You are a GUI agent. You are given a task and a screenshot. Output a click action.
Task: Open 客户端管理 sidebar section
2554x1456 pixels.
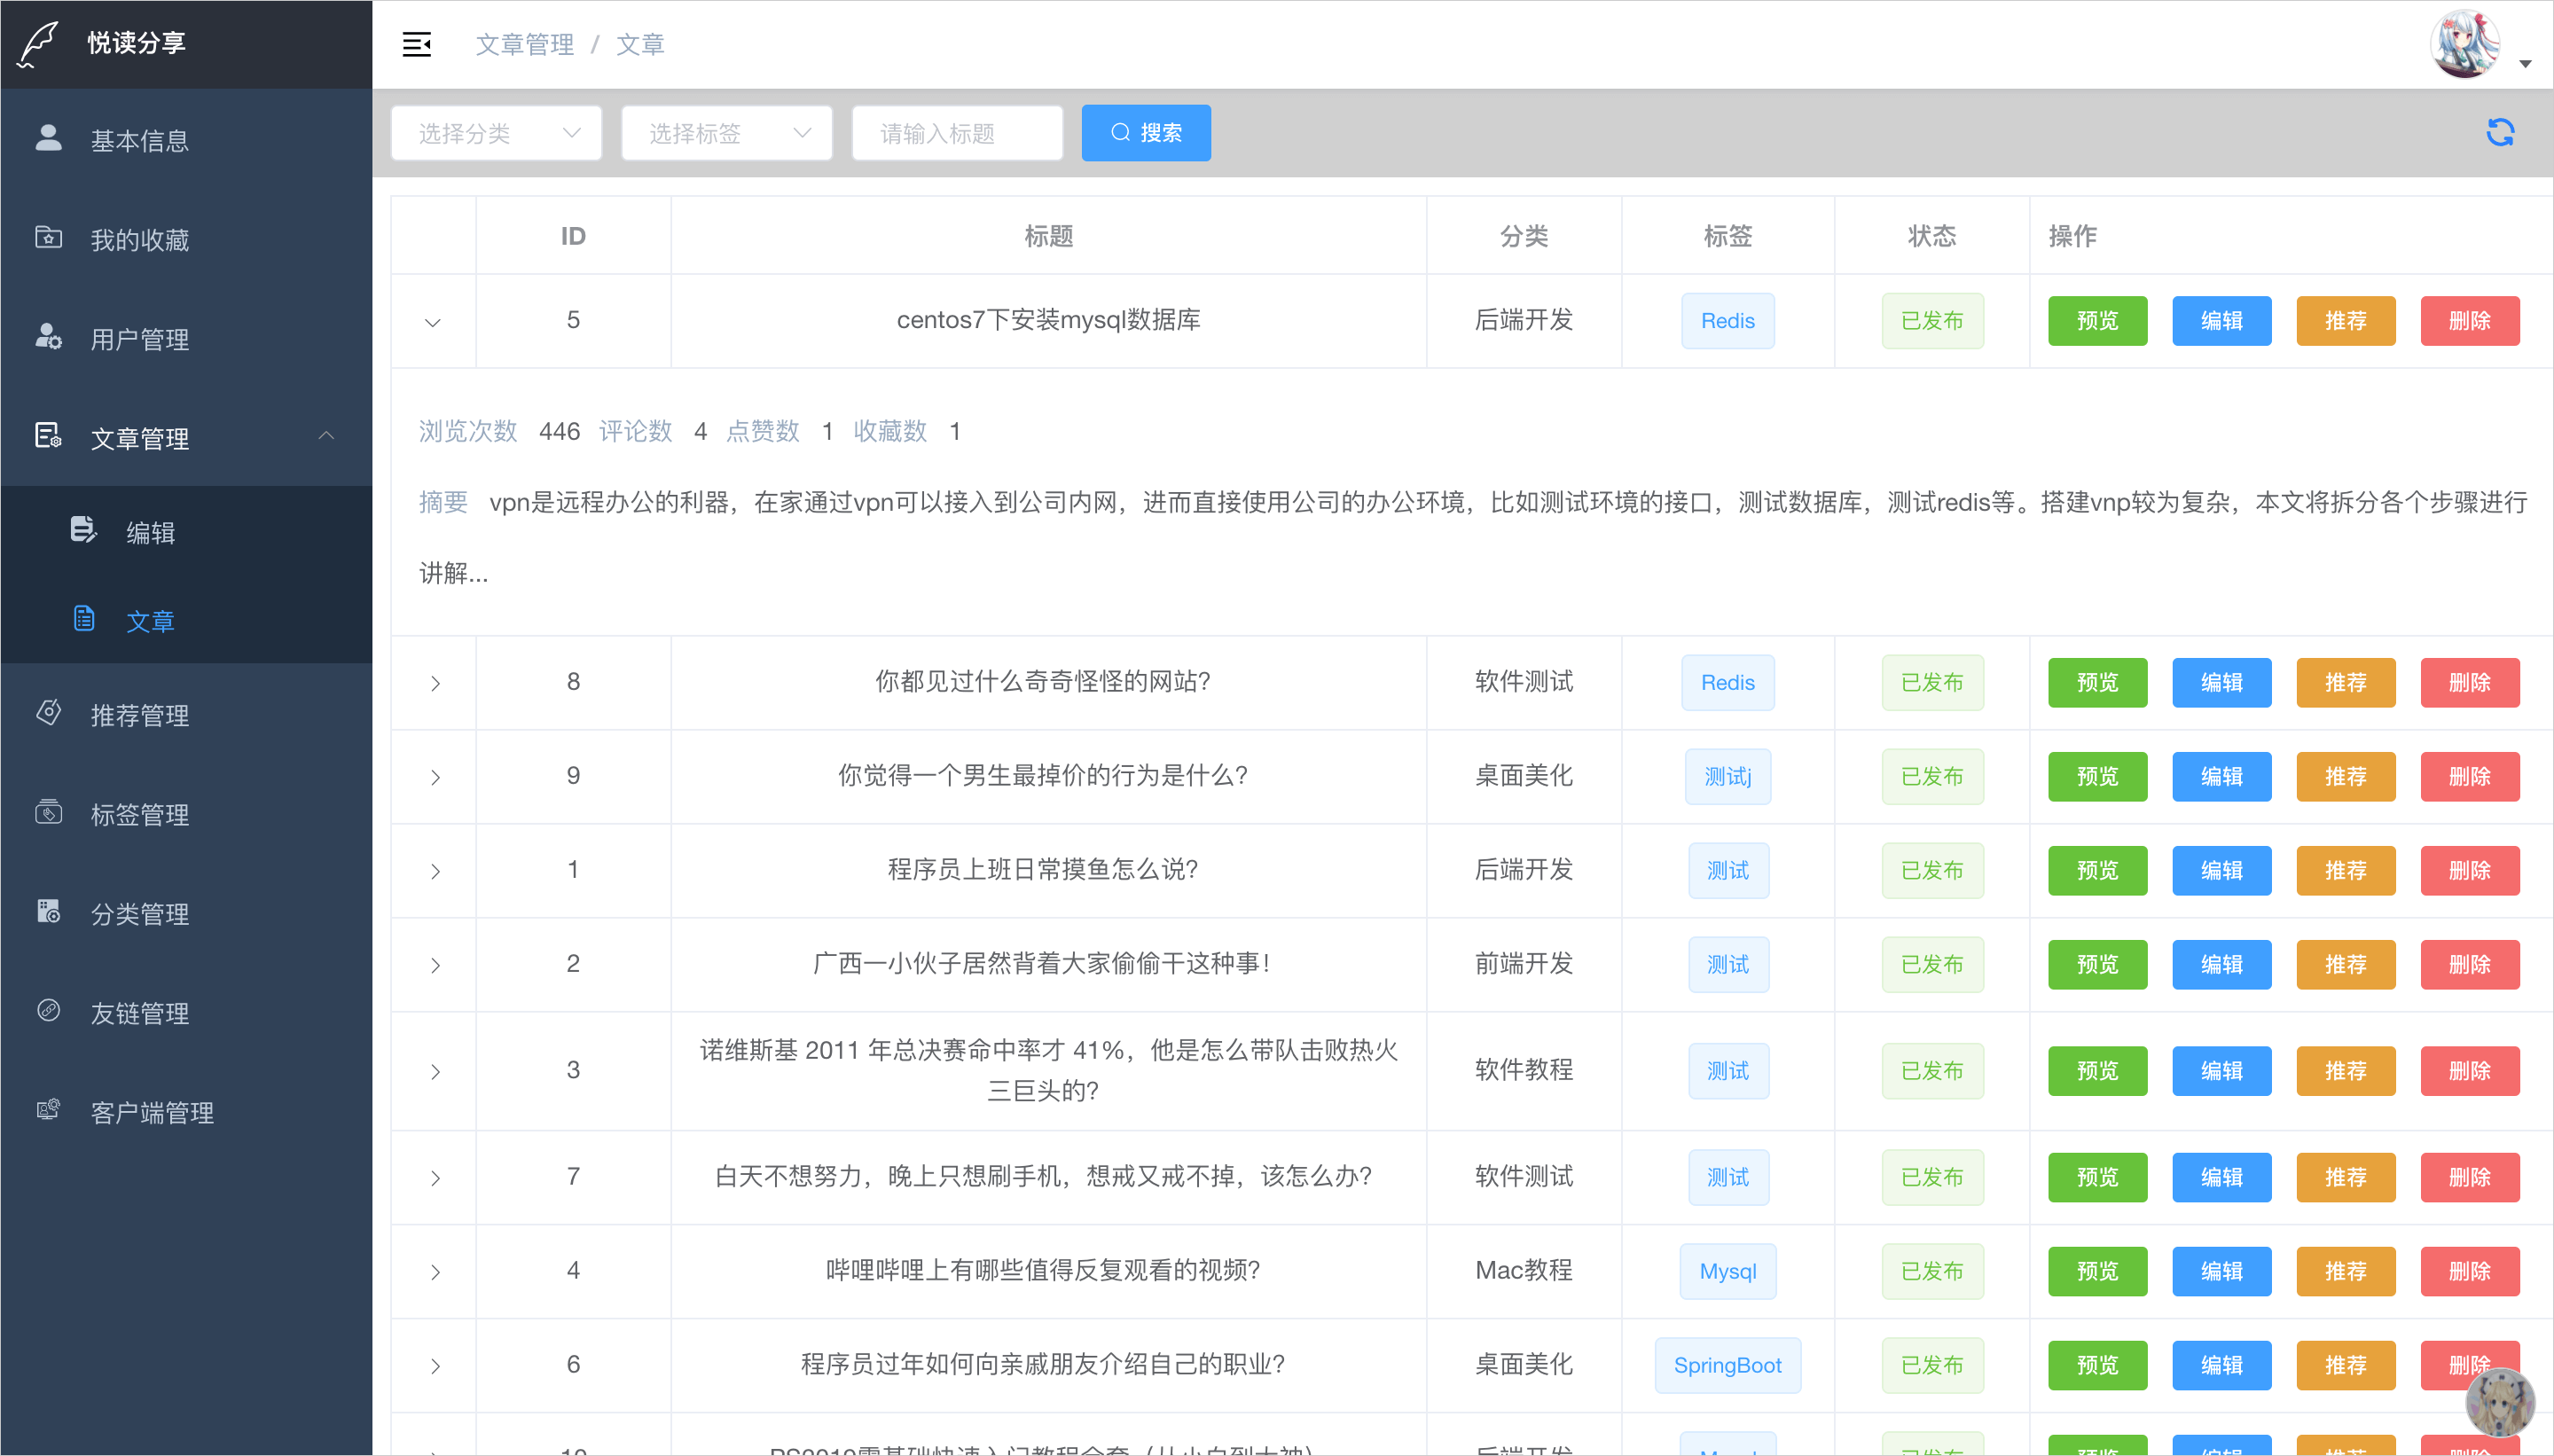tap(151, 1112)
